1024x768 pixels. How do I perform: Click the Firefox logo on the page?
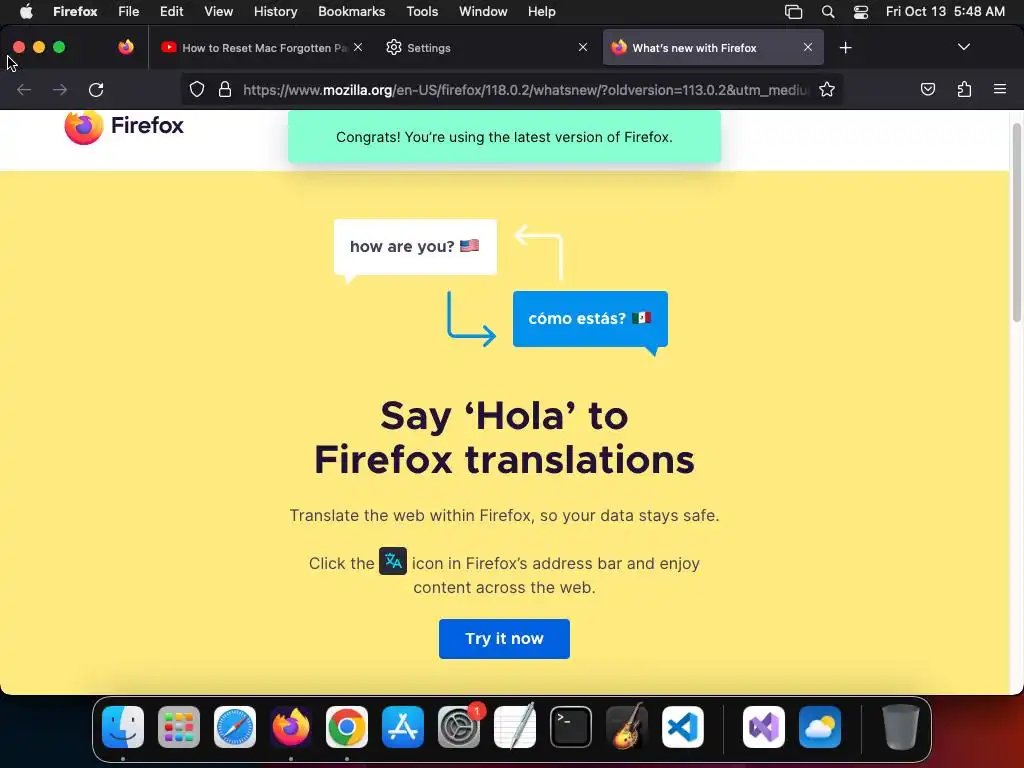tap(124, 125)
